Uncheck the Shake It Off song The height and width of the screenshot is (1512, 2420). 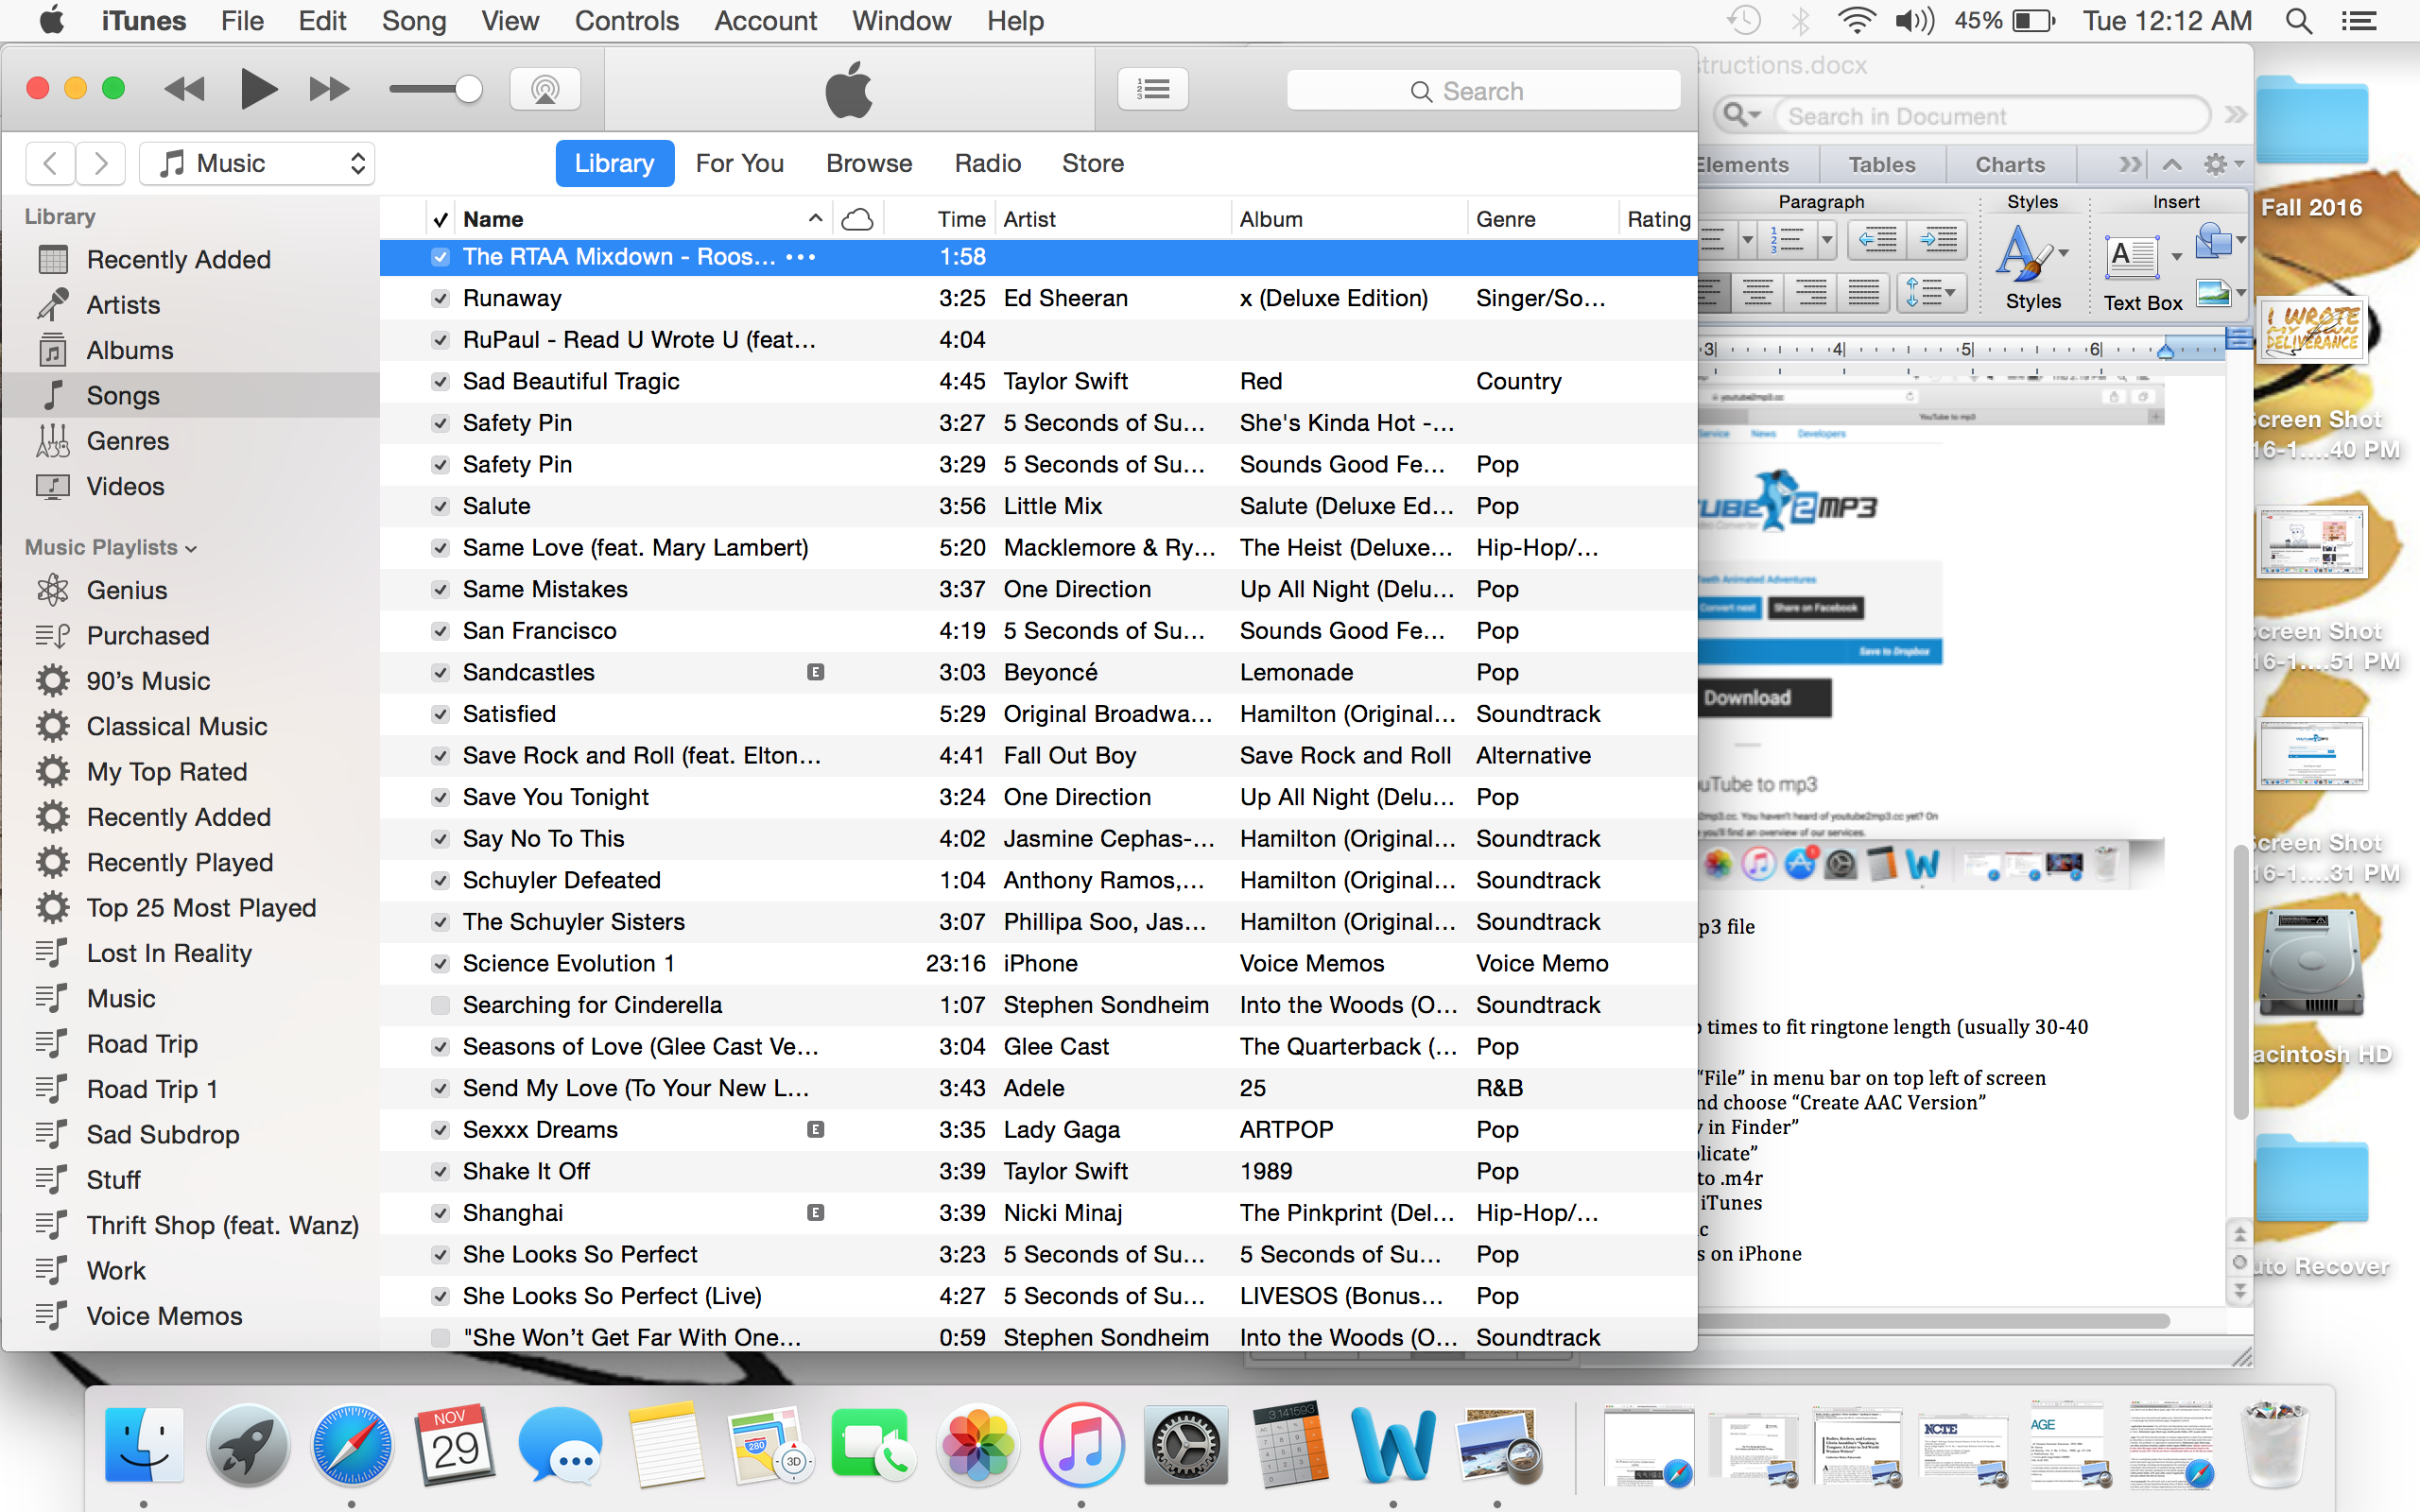pyautogui.click(x=440, y=1171)
